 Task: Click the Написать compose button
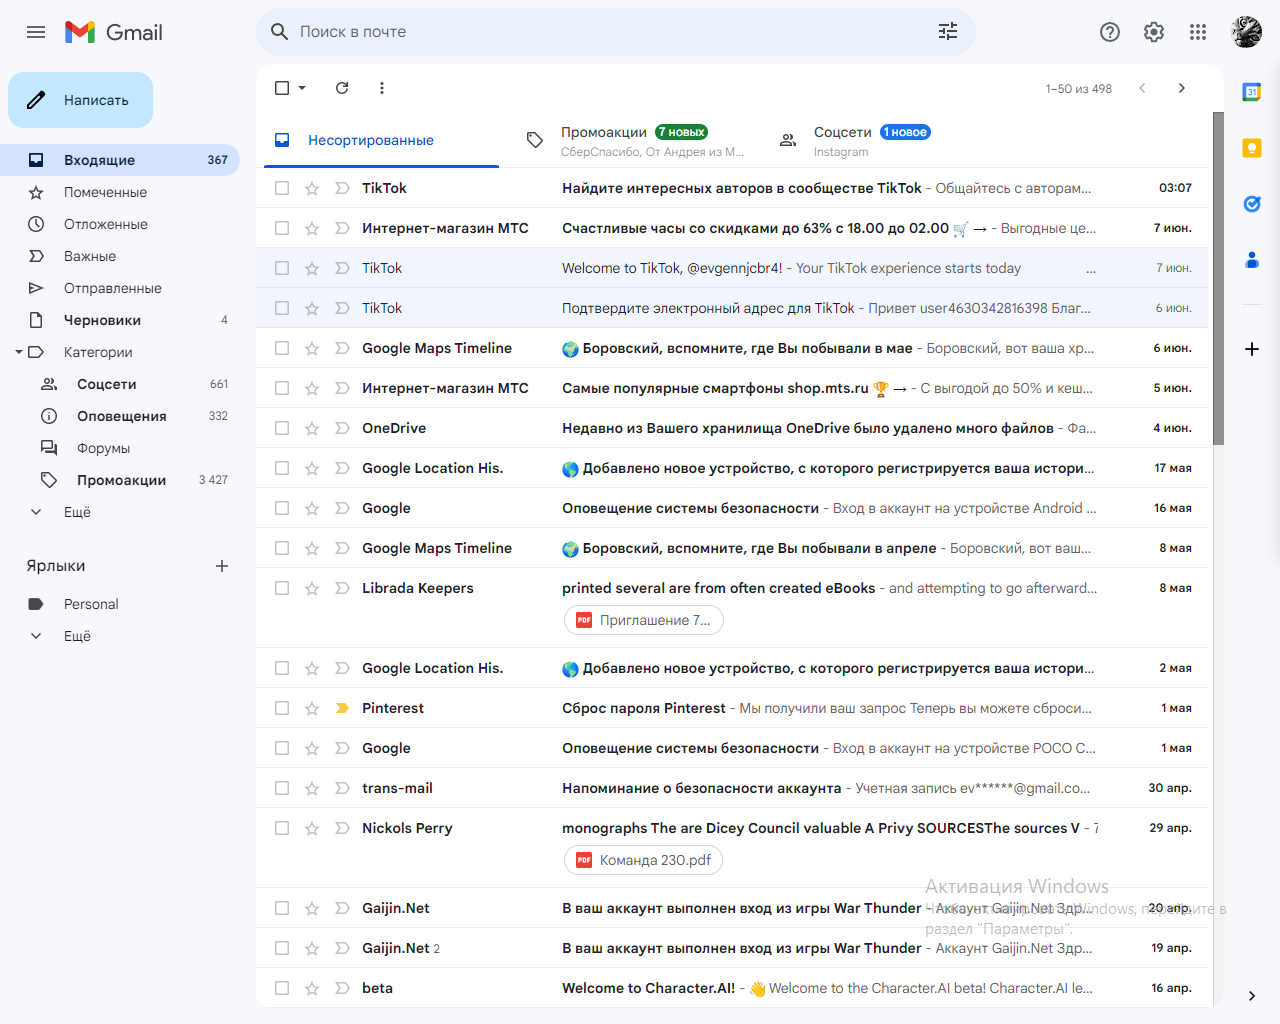coord(80,100)
